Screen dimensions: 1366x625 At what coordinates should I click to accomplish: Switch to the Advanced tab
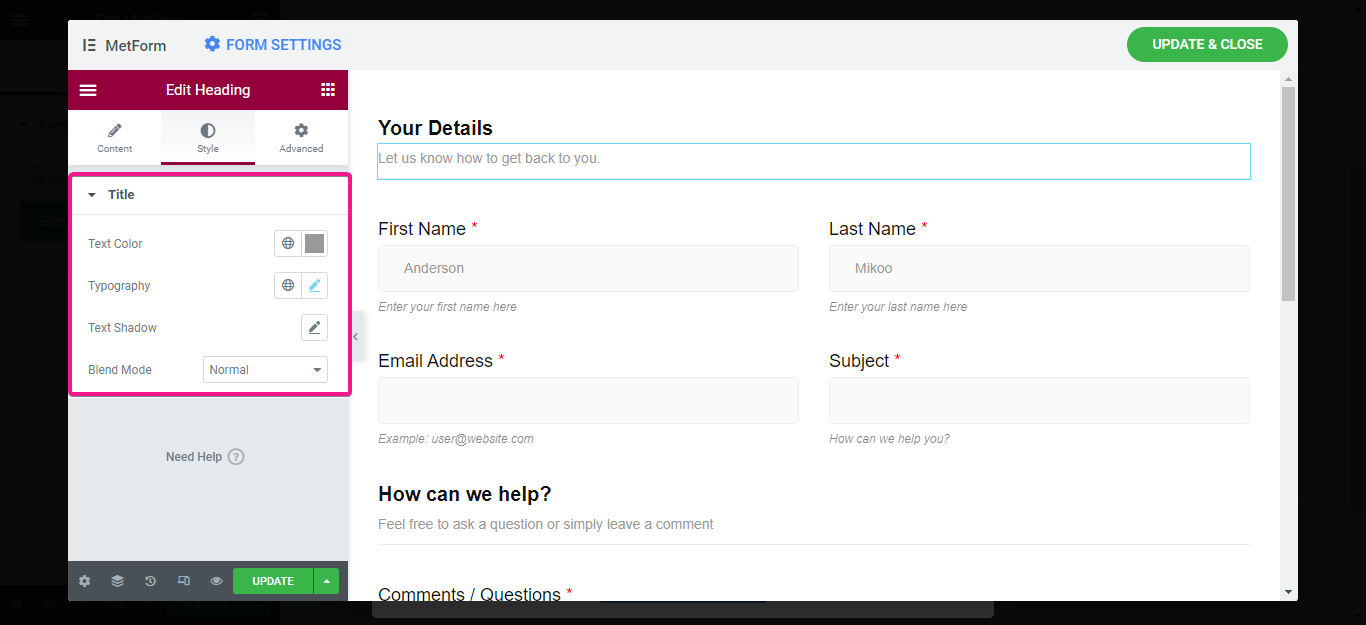pos(301,138)
